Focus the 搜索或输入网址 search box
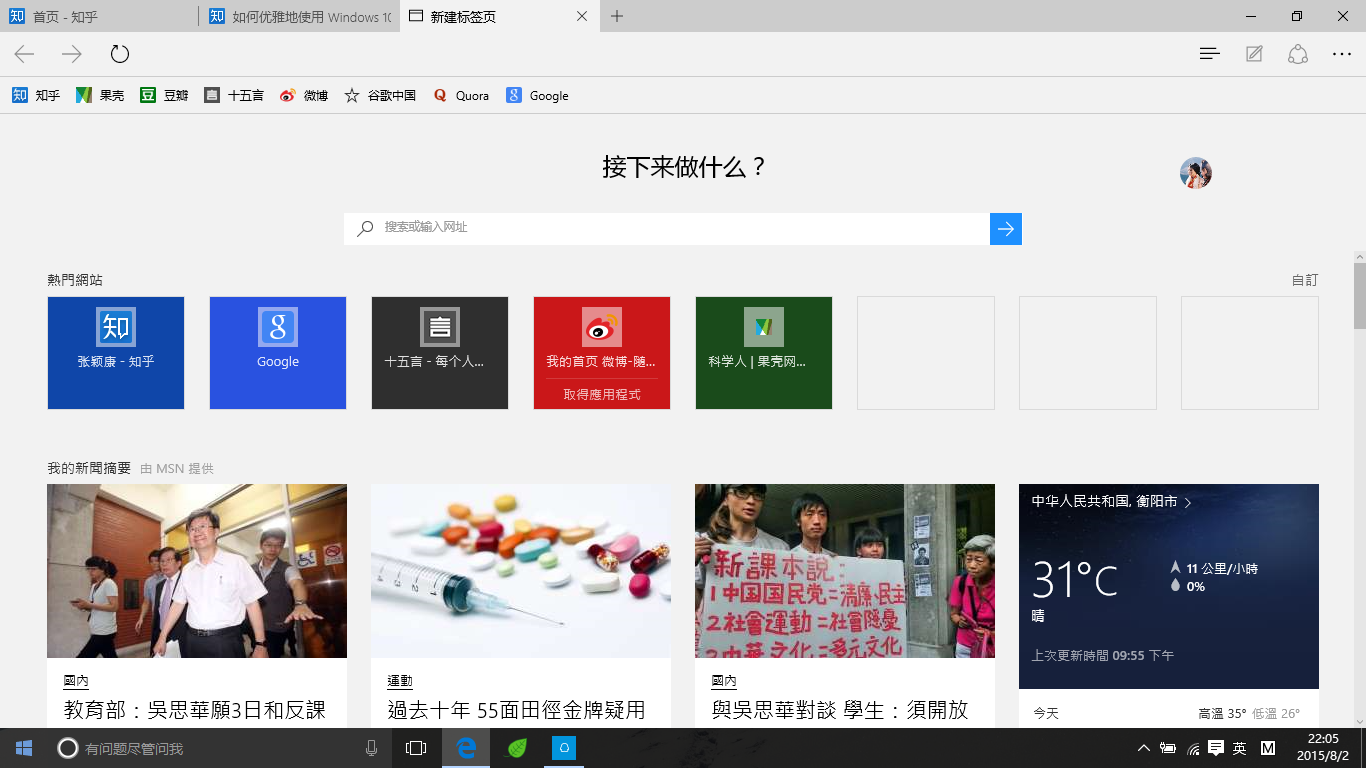1366x768 pixels. (667, 228)
